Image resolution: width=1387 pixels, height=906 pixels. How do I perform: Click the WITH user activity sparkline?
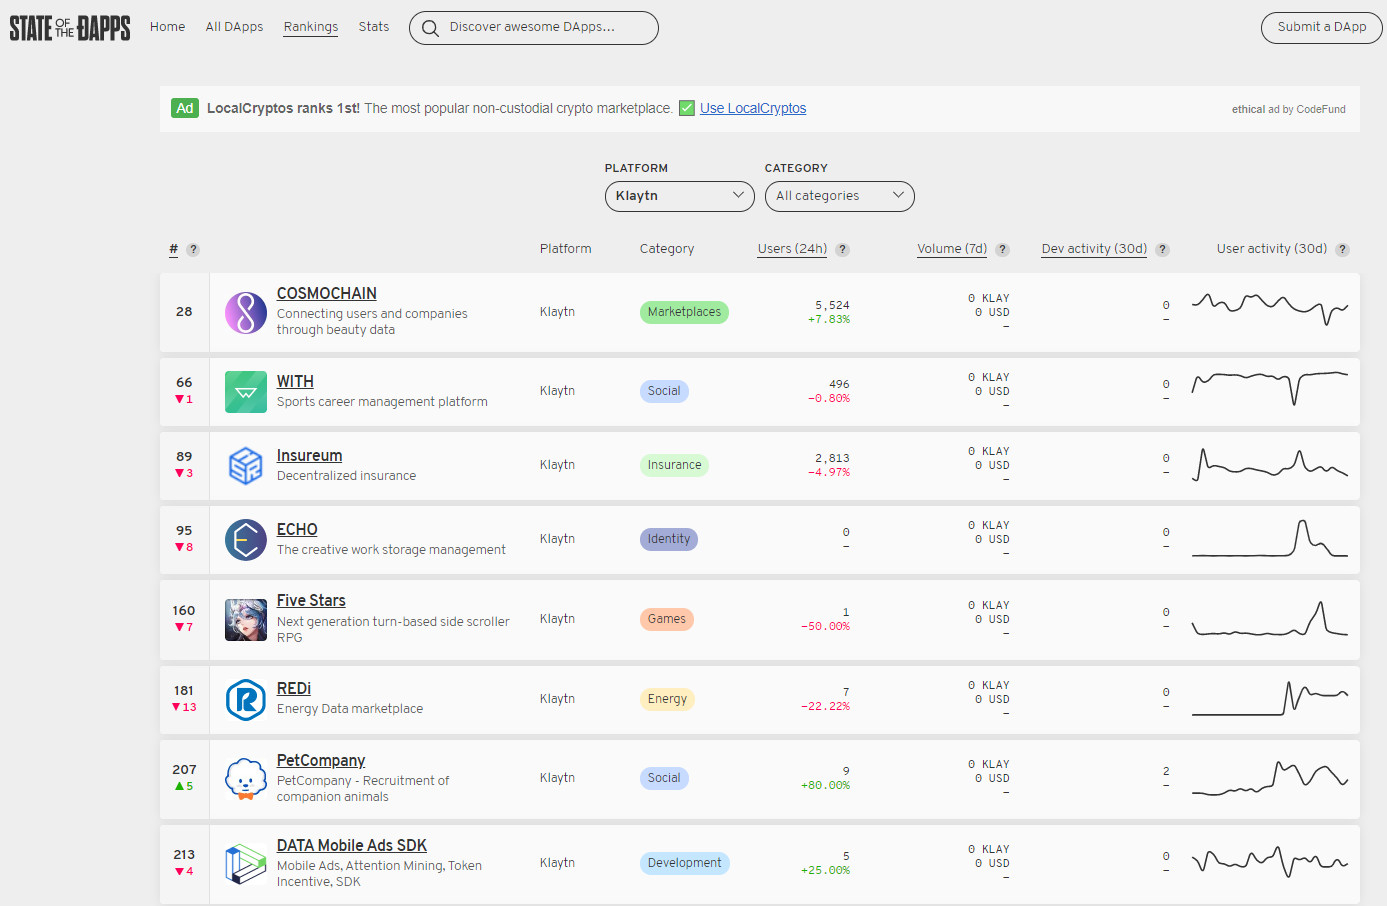[1270, 388]
